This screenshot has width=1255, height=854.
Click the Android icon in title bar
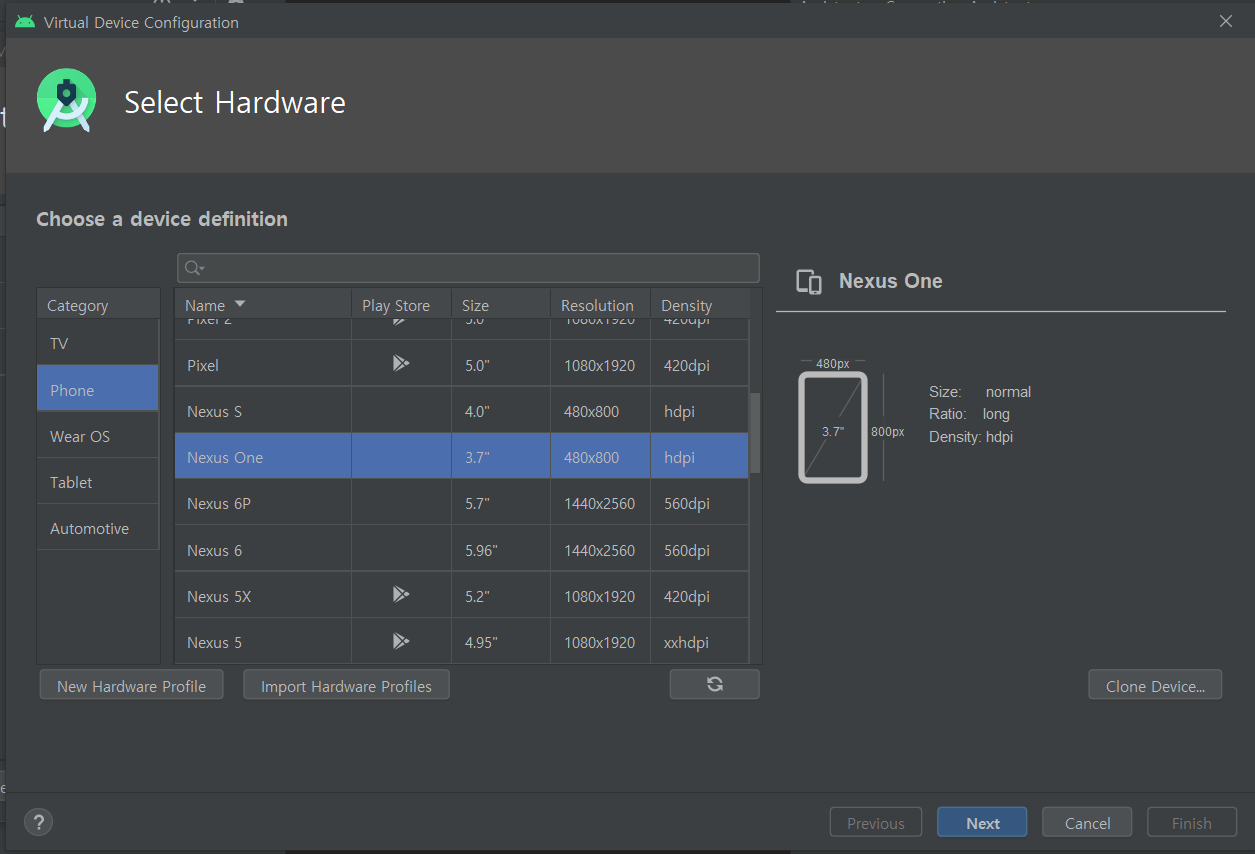coord(25,22)
